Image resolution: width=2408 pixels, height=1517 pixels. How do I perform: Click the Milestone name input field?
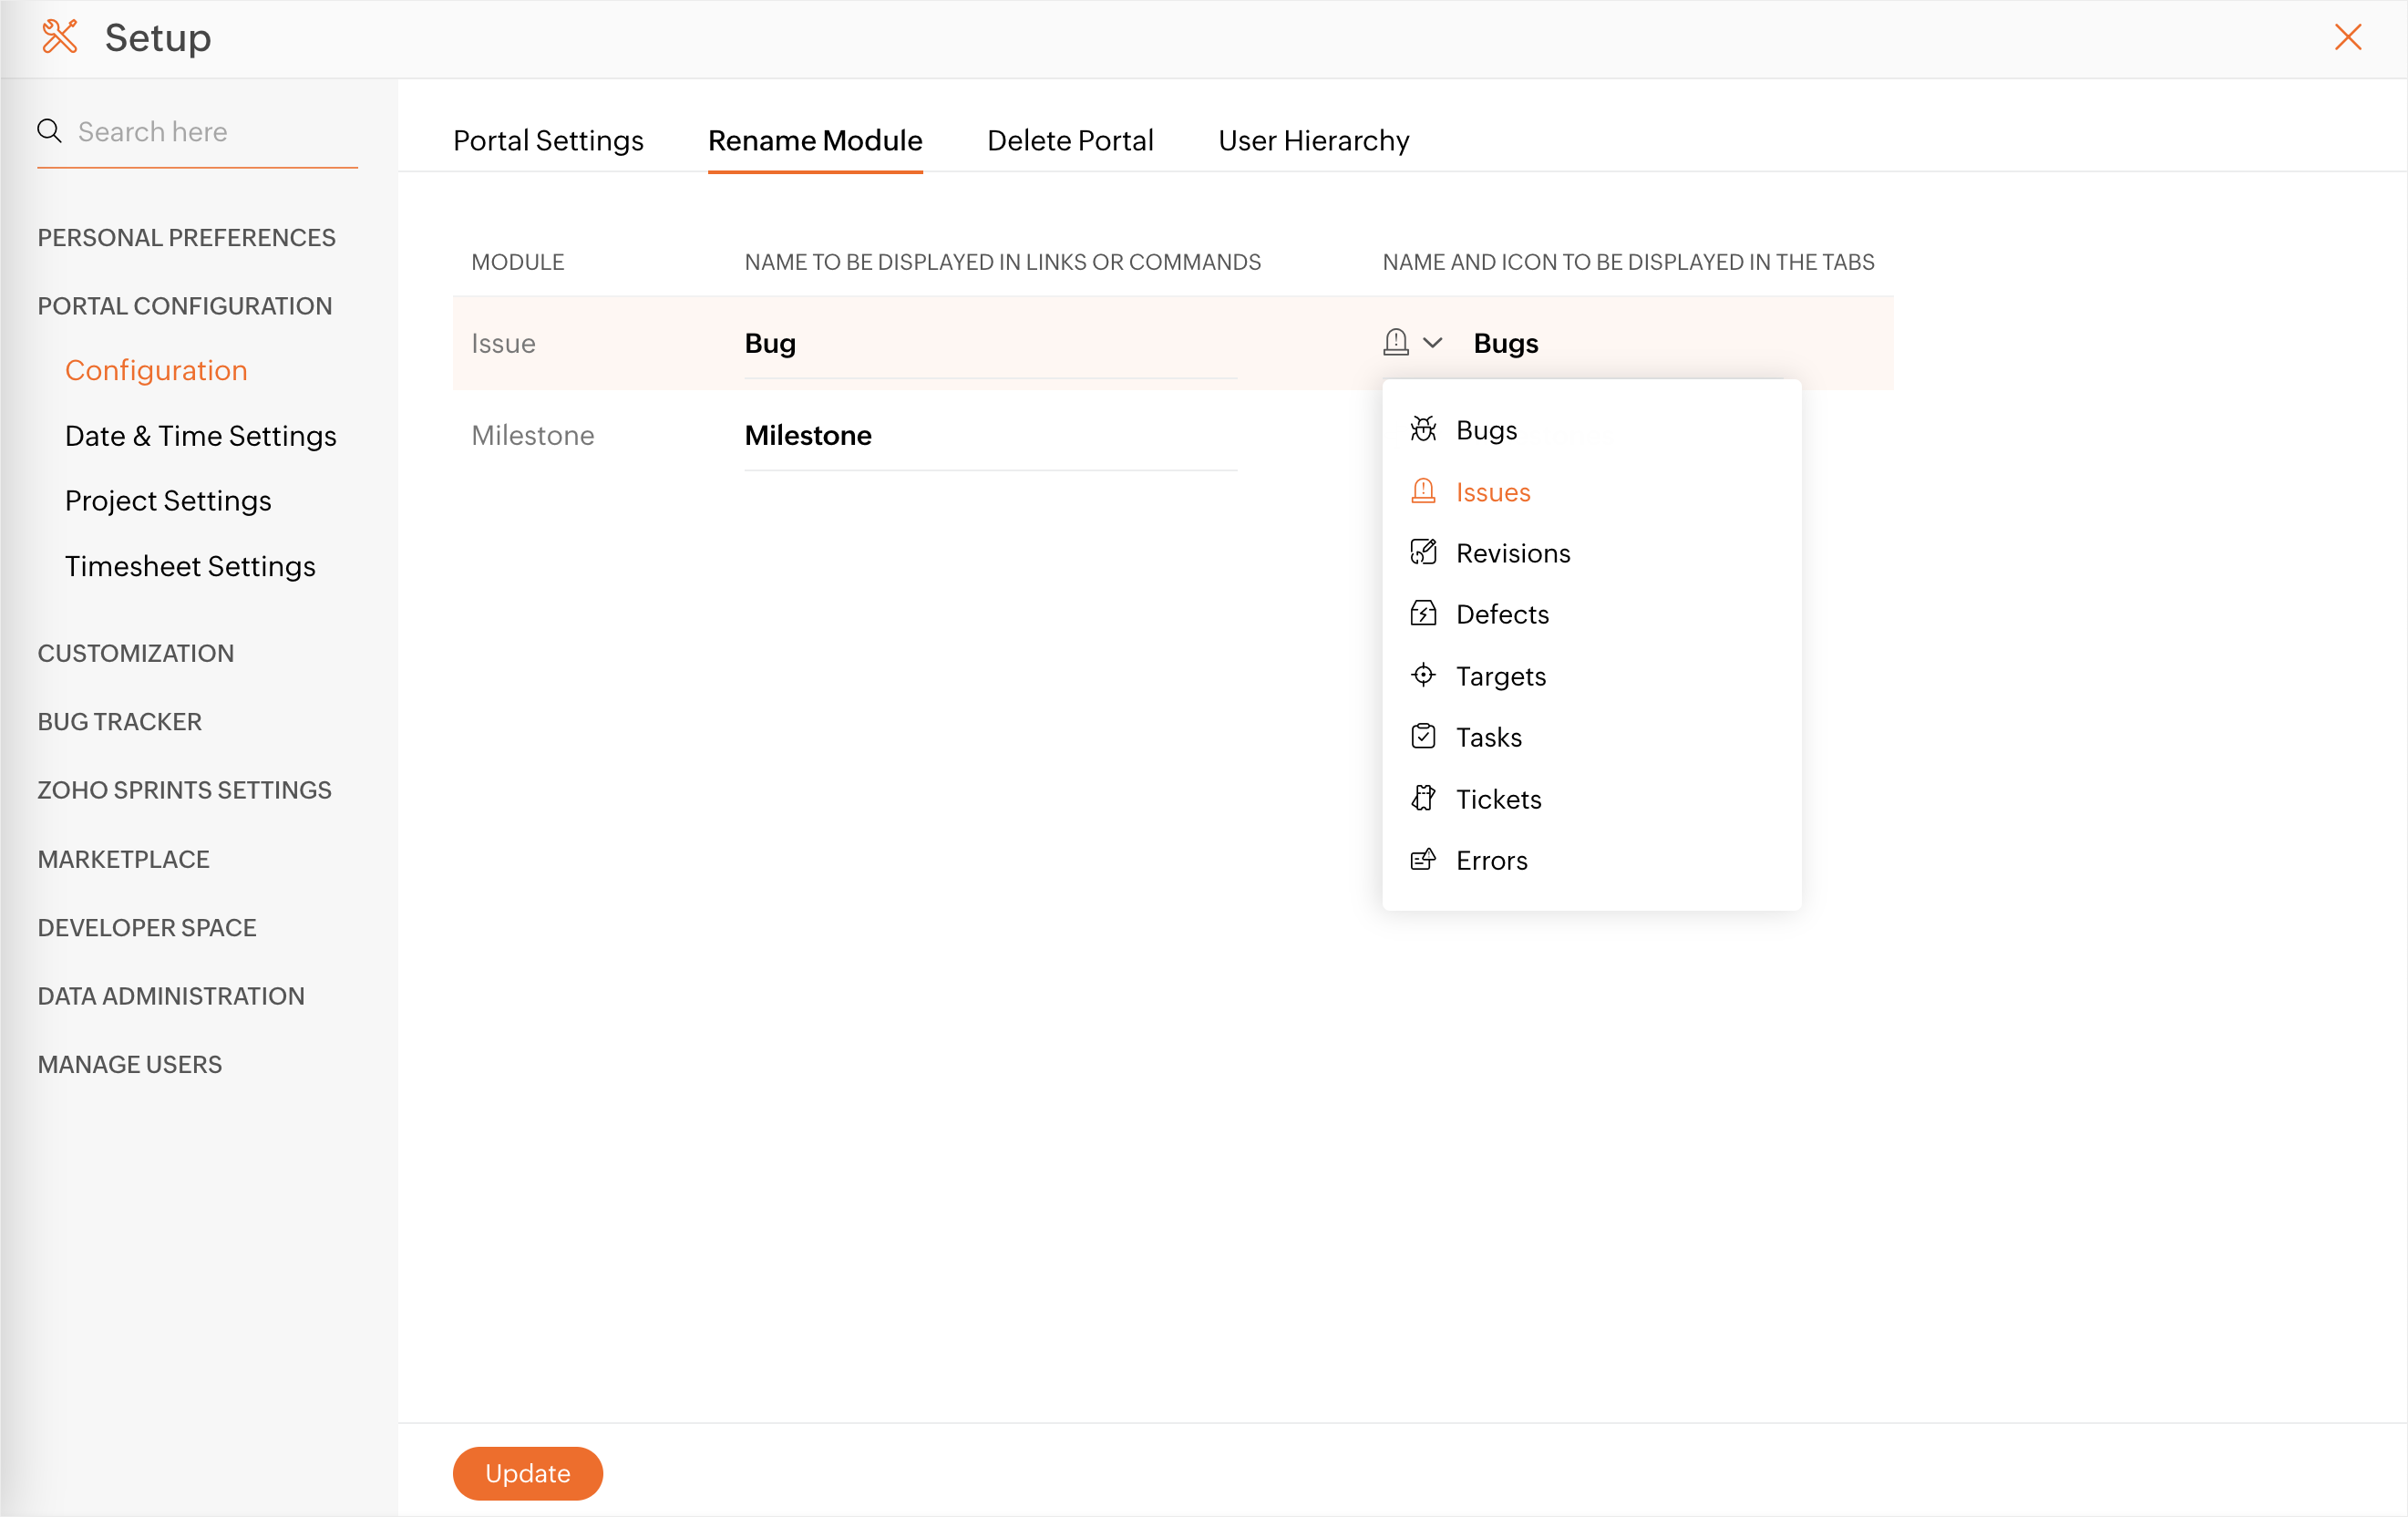pyautogui.click(x=990, y=435)
